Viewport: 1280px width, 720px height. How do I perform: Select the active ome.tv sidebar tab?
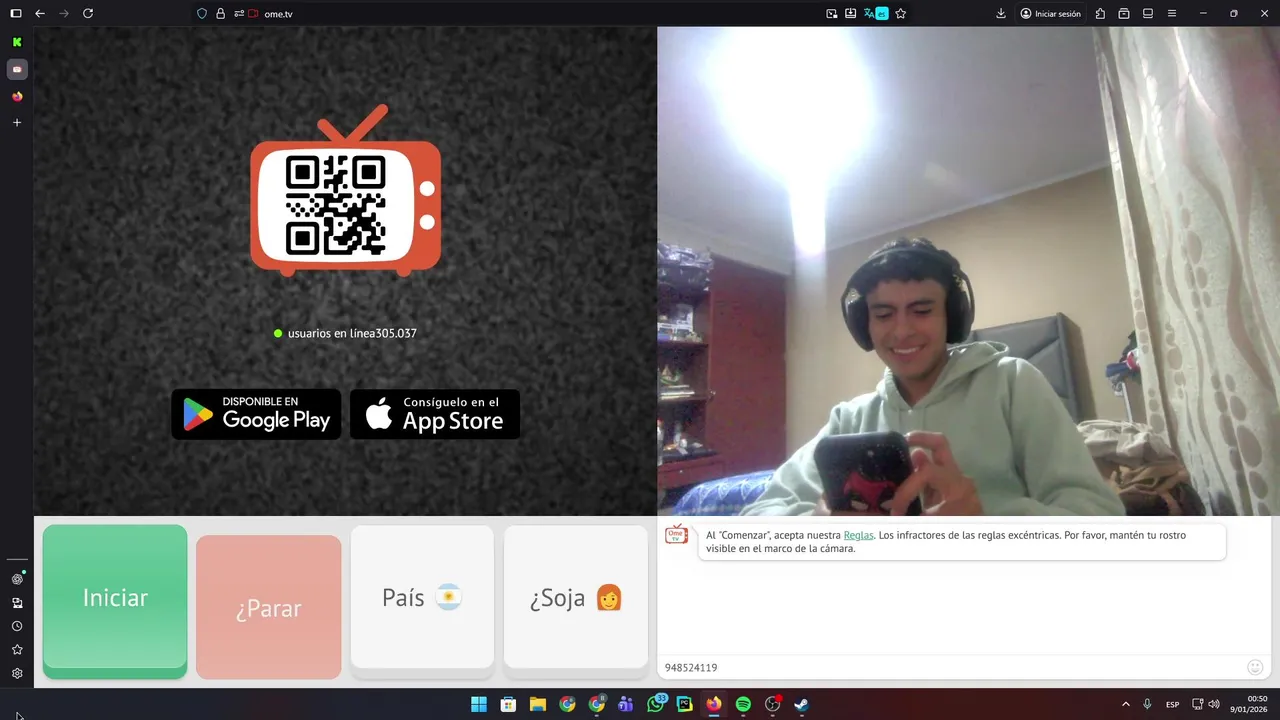click(17, 69)
